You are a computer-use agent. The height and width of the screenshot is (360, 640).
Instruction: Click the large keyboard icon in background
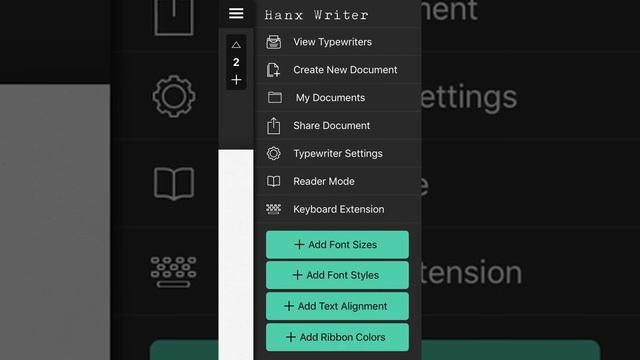pyautogui.click(x=173, y=272)
